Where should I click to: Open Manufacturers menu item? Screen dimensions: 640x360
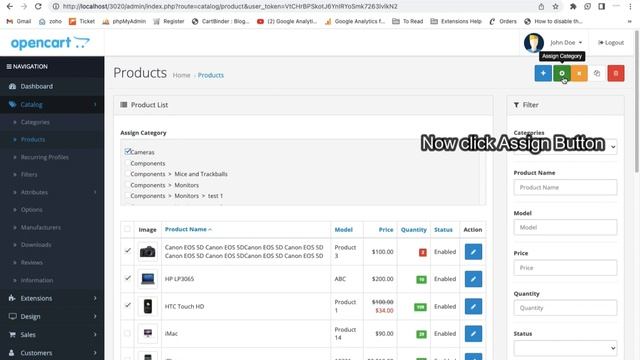point(41,227)
